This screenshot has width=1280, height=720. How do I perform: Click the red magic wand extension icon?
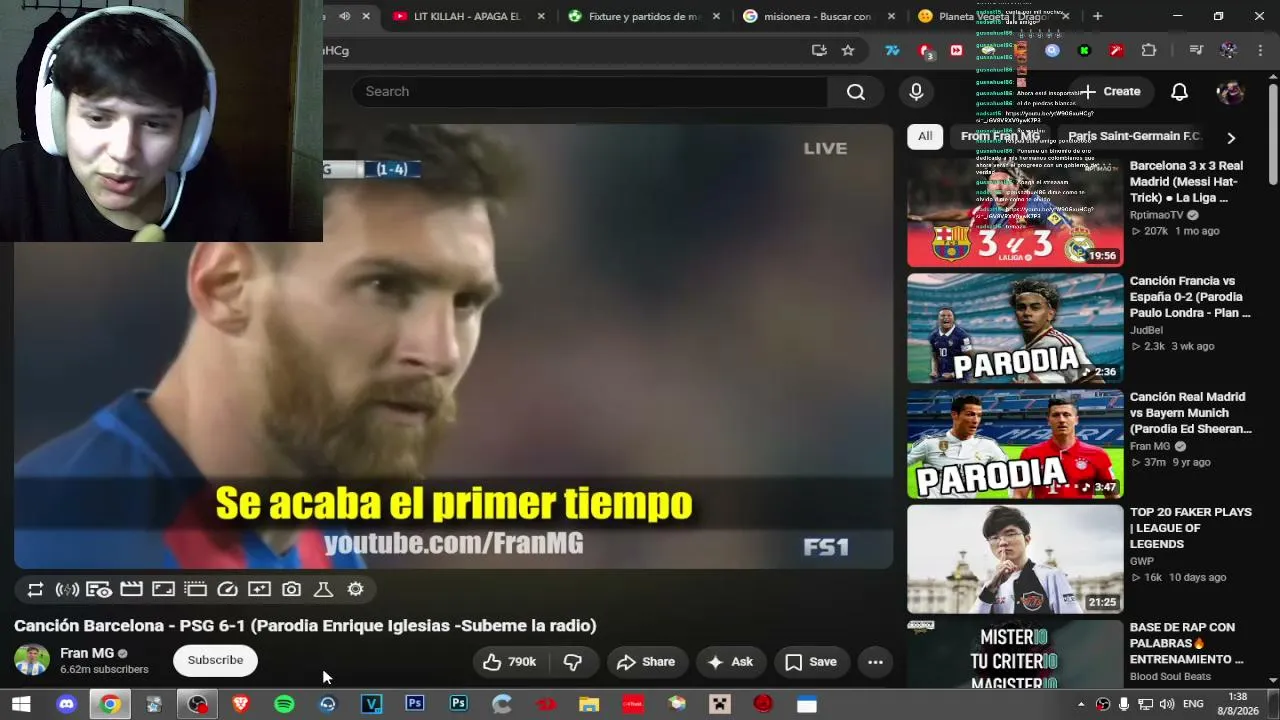point(1116,50)
